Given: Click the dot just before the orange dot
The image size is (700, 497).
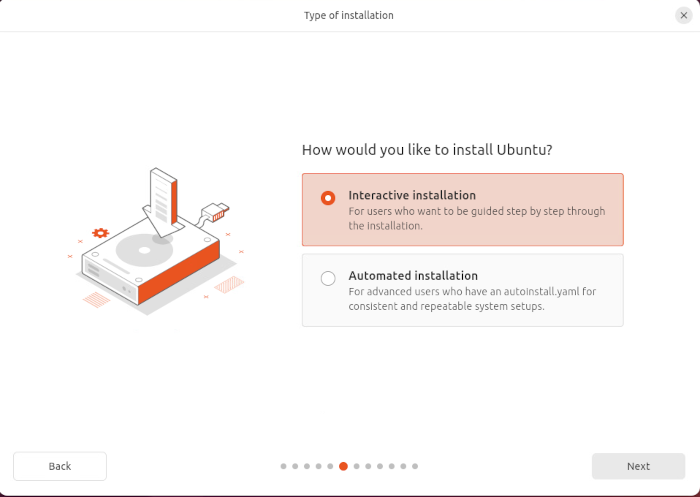Looking at the screenshot, I should [331, 466].
